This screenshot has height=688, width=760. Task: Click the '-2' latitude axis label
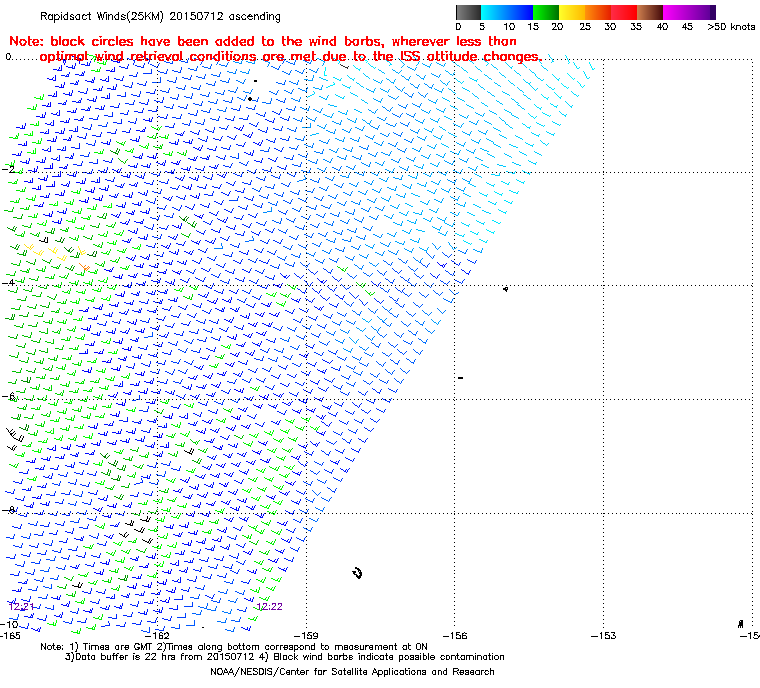point(9,169)
